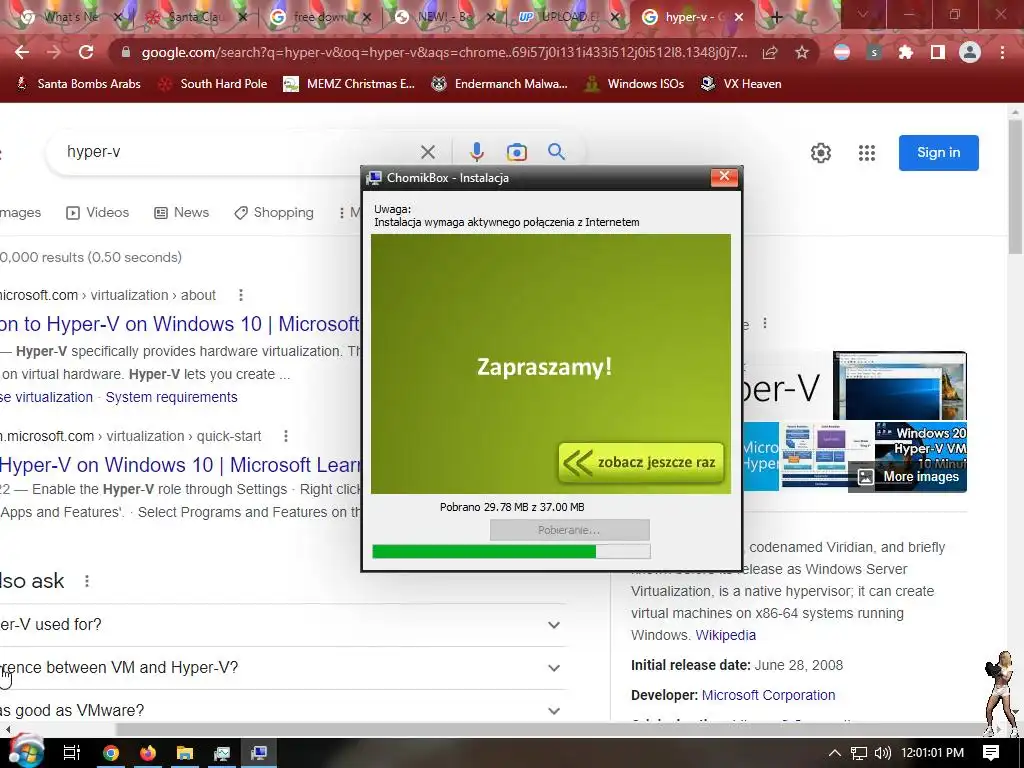This screenshot has width=1024, height=768.
Task: Click the disabled Pobieranie button
Action: click(x=569, y=530)
